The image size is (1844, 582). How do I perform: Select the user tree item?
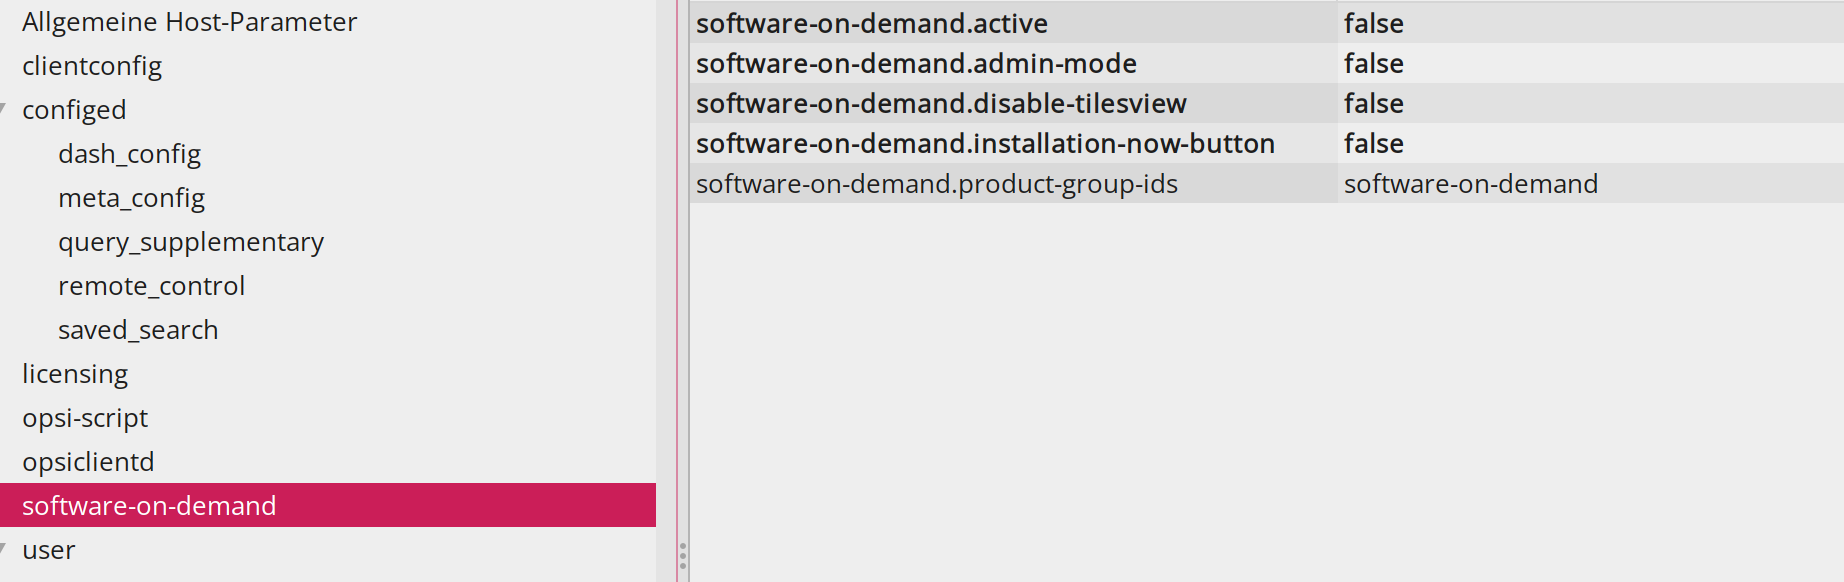click(x=50, y=548)
